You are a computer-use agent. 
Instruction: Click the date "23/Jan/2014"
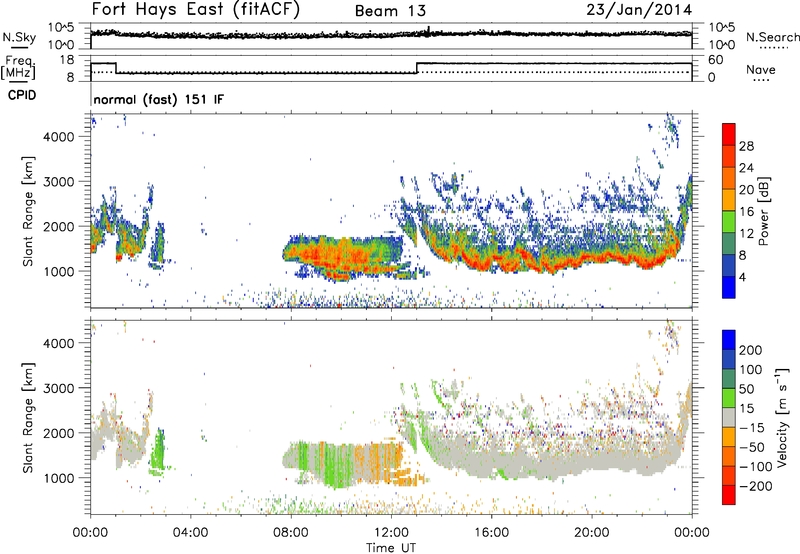coord(639,9)
